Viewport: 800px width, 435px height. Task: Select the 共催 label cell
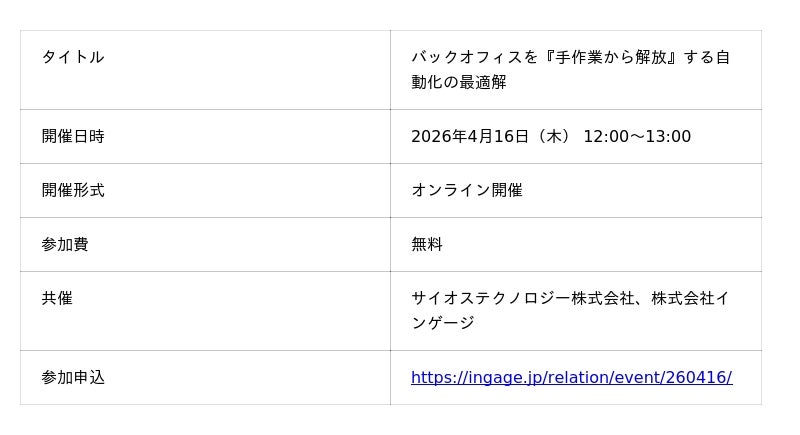pyautogui.click(x=57, y=298)
